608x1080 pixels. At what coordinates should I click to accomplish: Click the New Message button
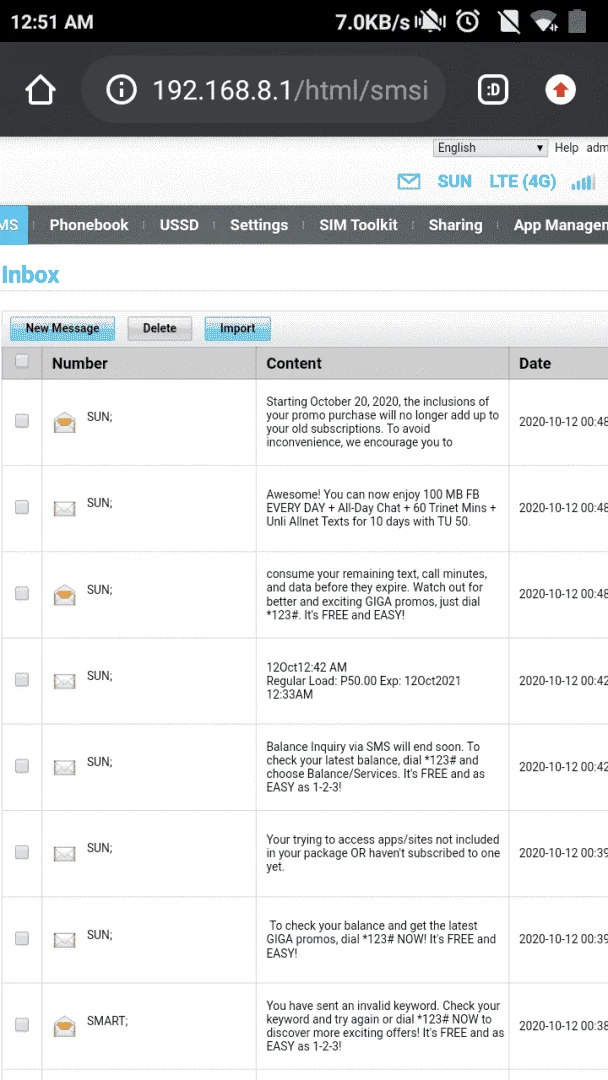pos(63,329)
